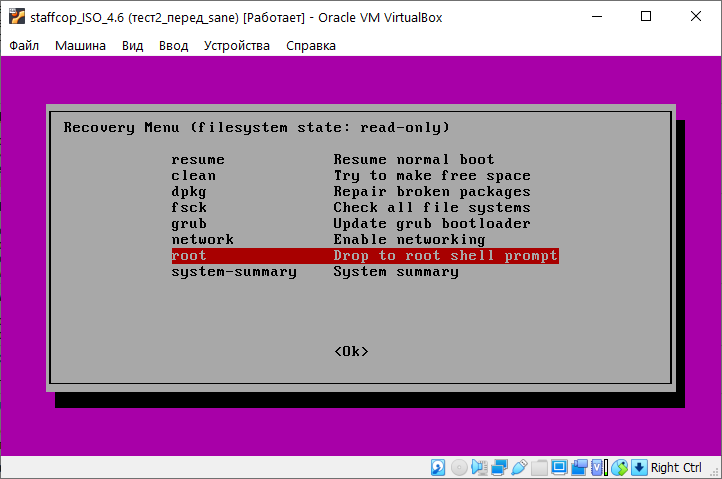This screenshot has height=479, width=722.
Task: Open the Машина menu
Action: tap(80, 46)
